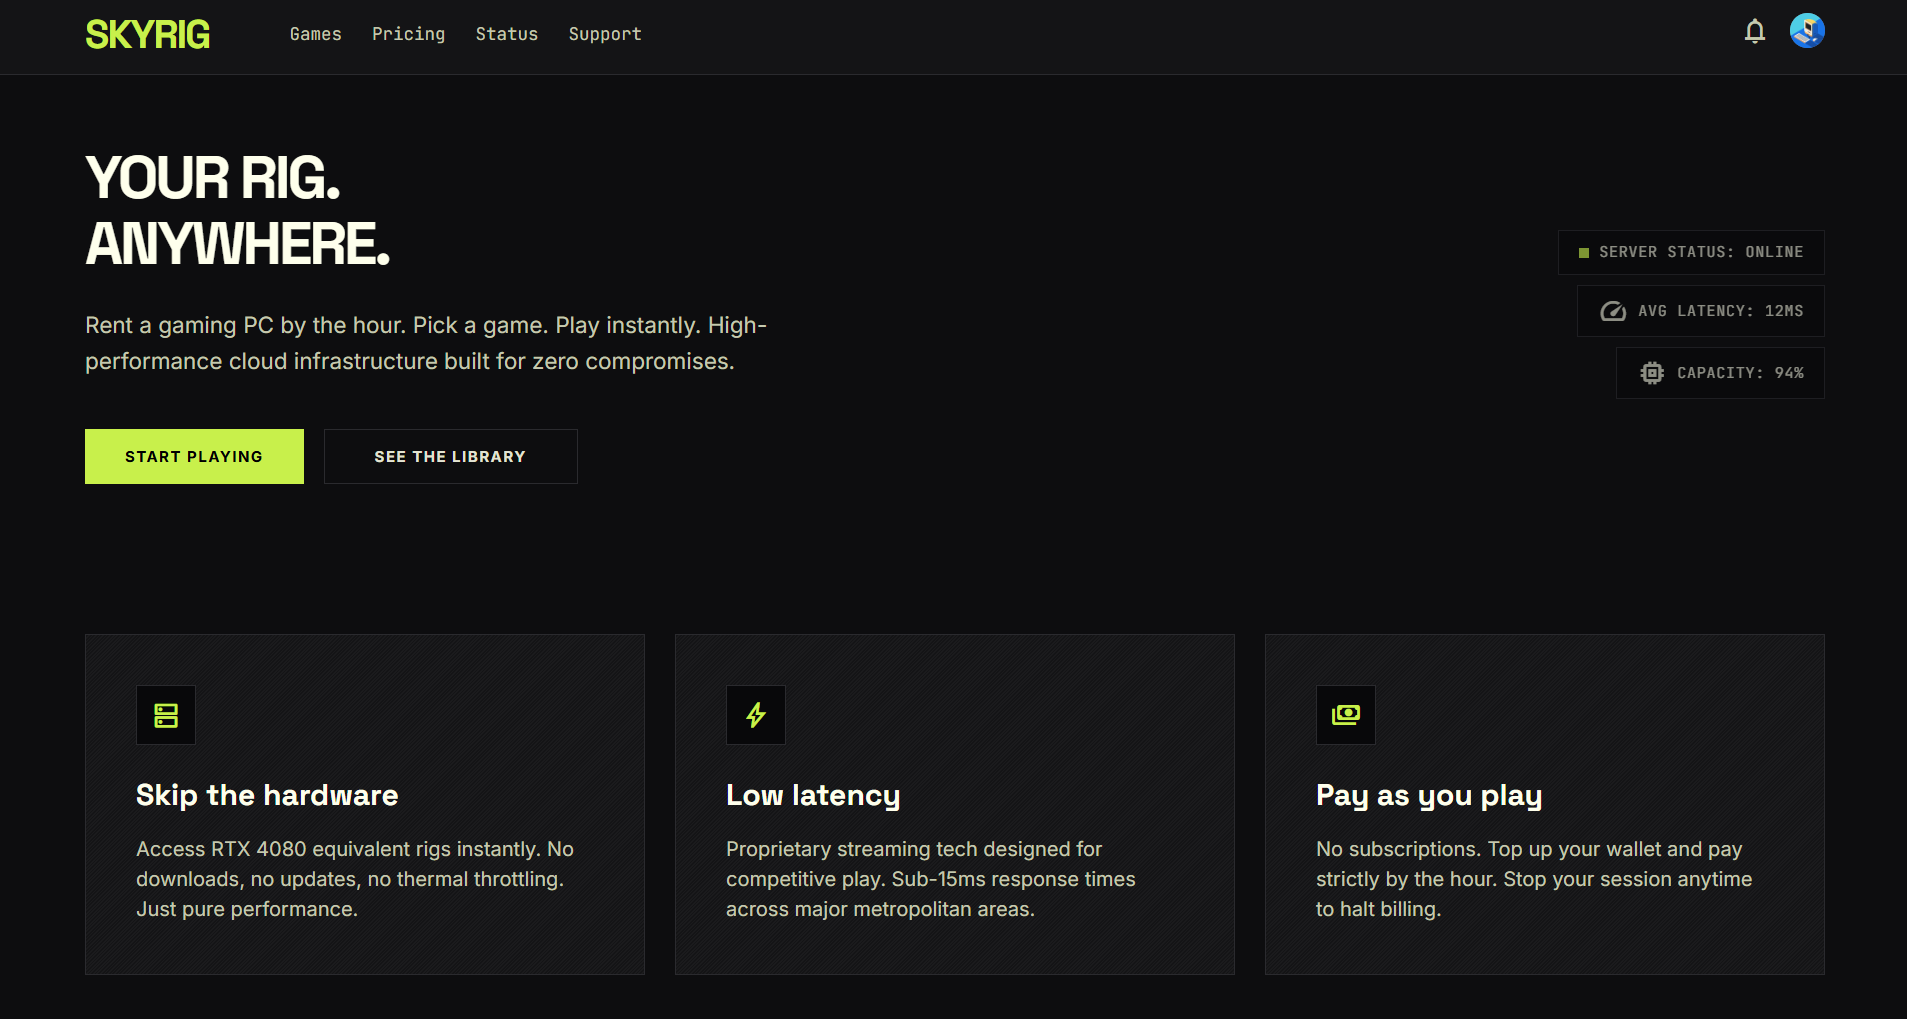Screen dimensions: 1907x1019
Task: Click the YOUR RIG. ANYWHERE. headline
Action: click(238, 211)
